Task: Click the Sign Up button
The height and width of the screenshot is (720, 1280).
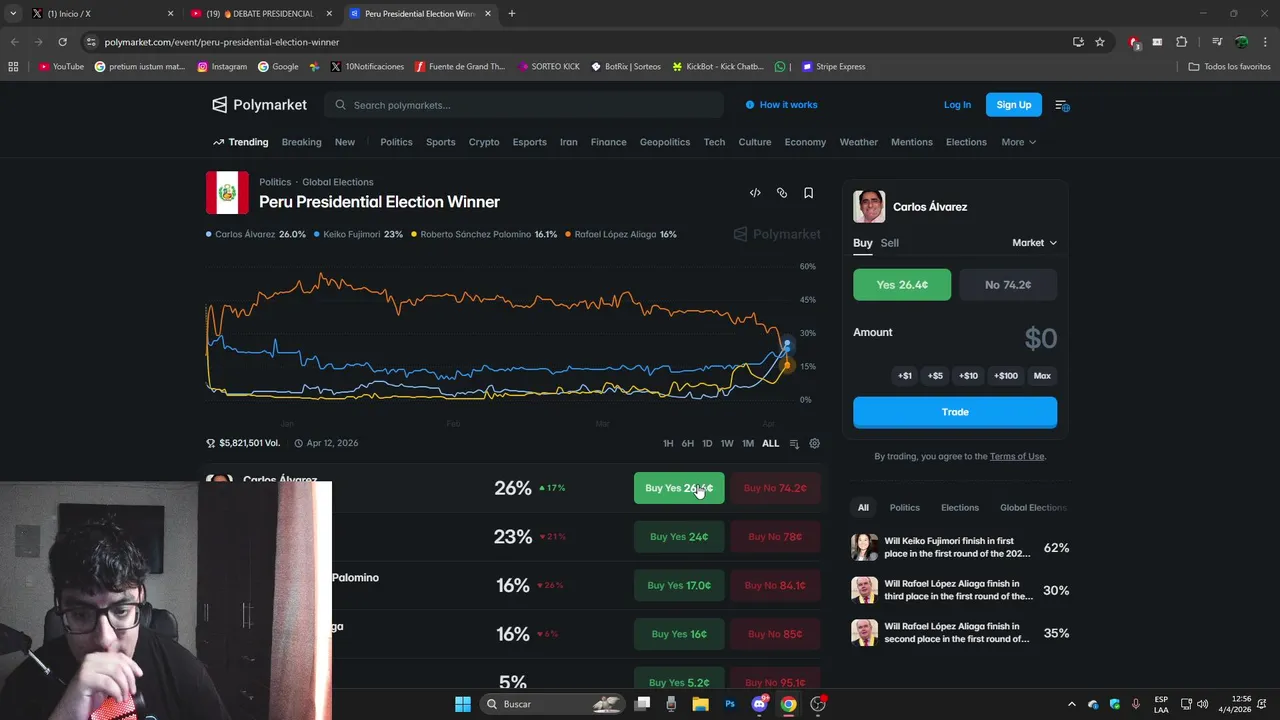Action: click(x=1014, y=105)
